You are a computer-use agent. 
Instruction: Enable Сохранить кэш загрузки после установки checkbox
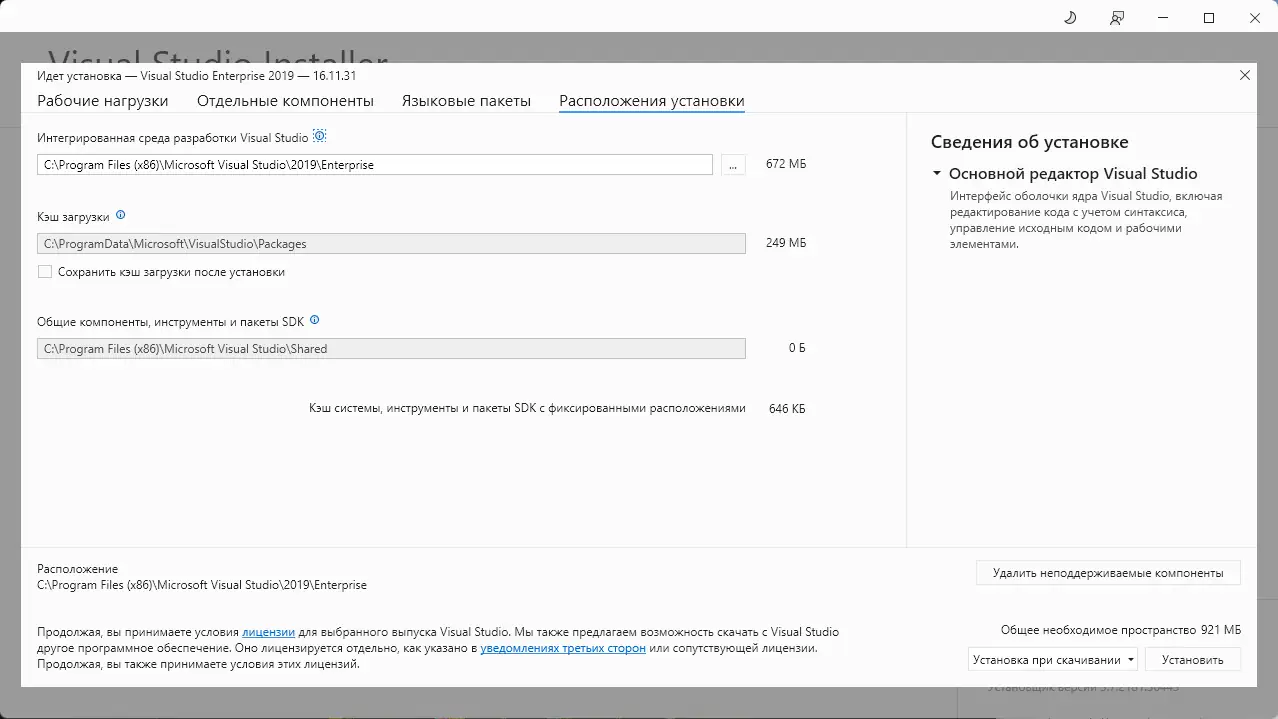click(x=45, y=272)
